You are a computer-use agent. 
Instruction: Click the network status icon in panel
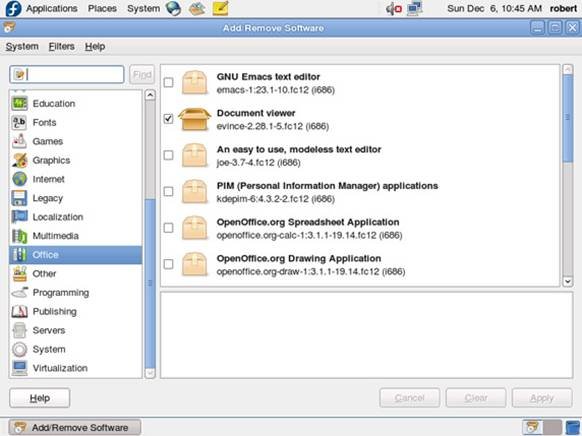click(414, 9)
